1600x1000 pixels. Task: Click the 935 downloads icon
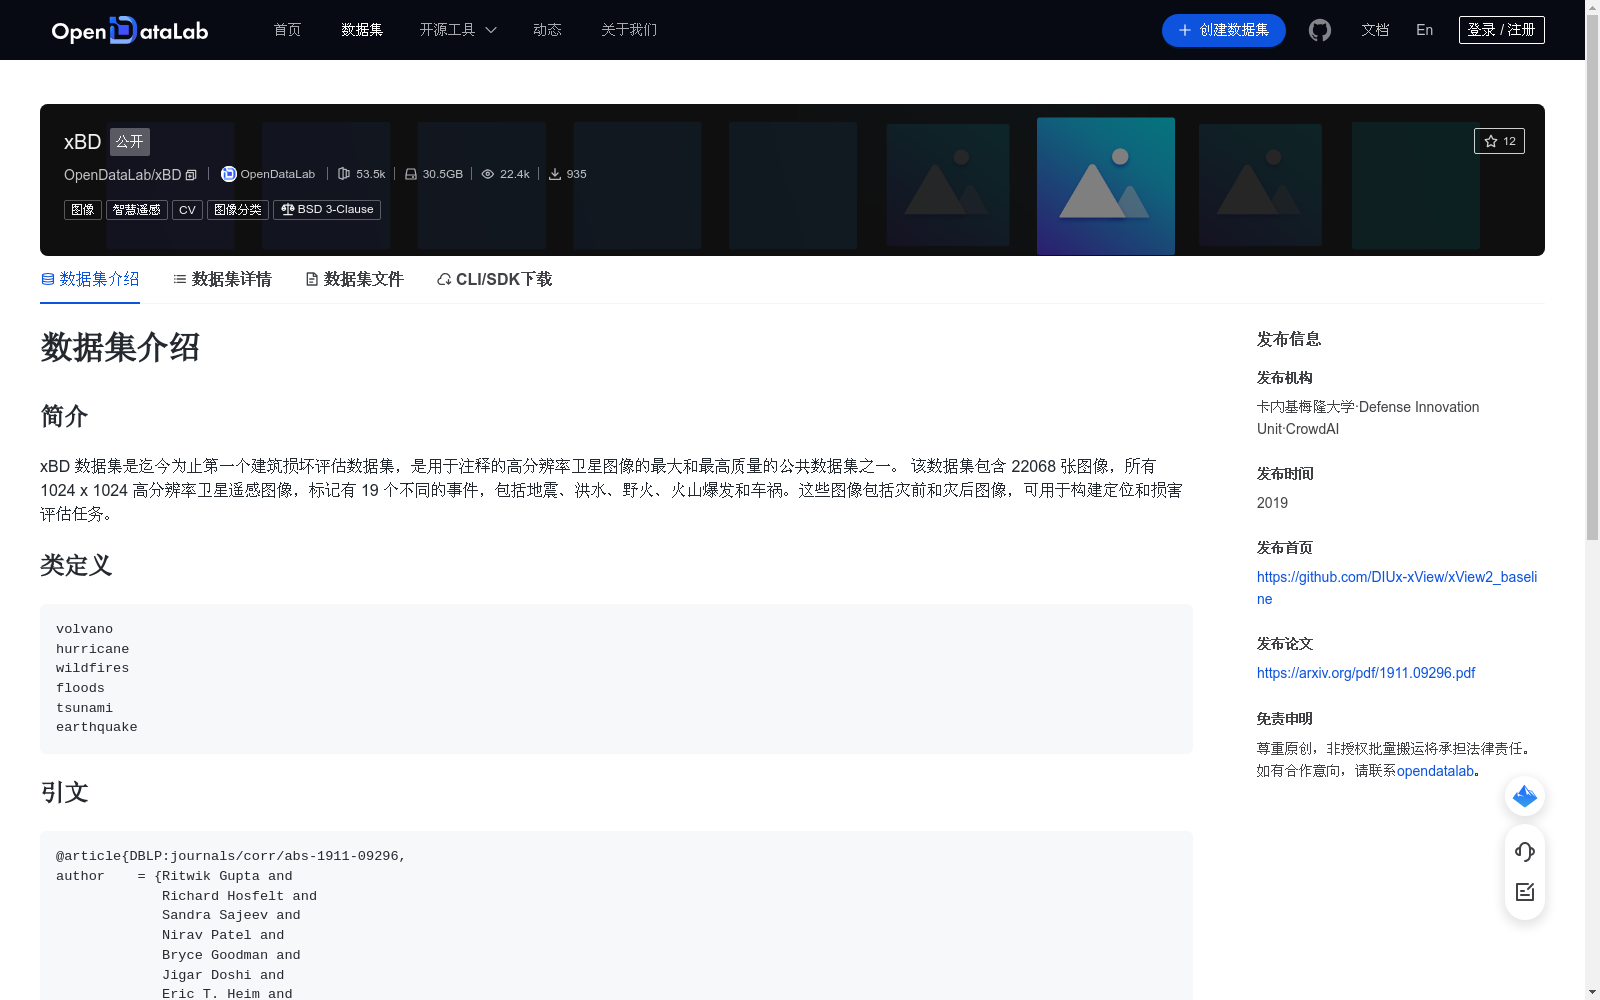(555, 174)
